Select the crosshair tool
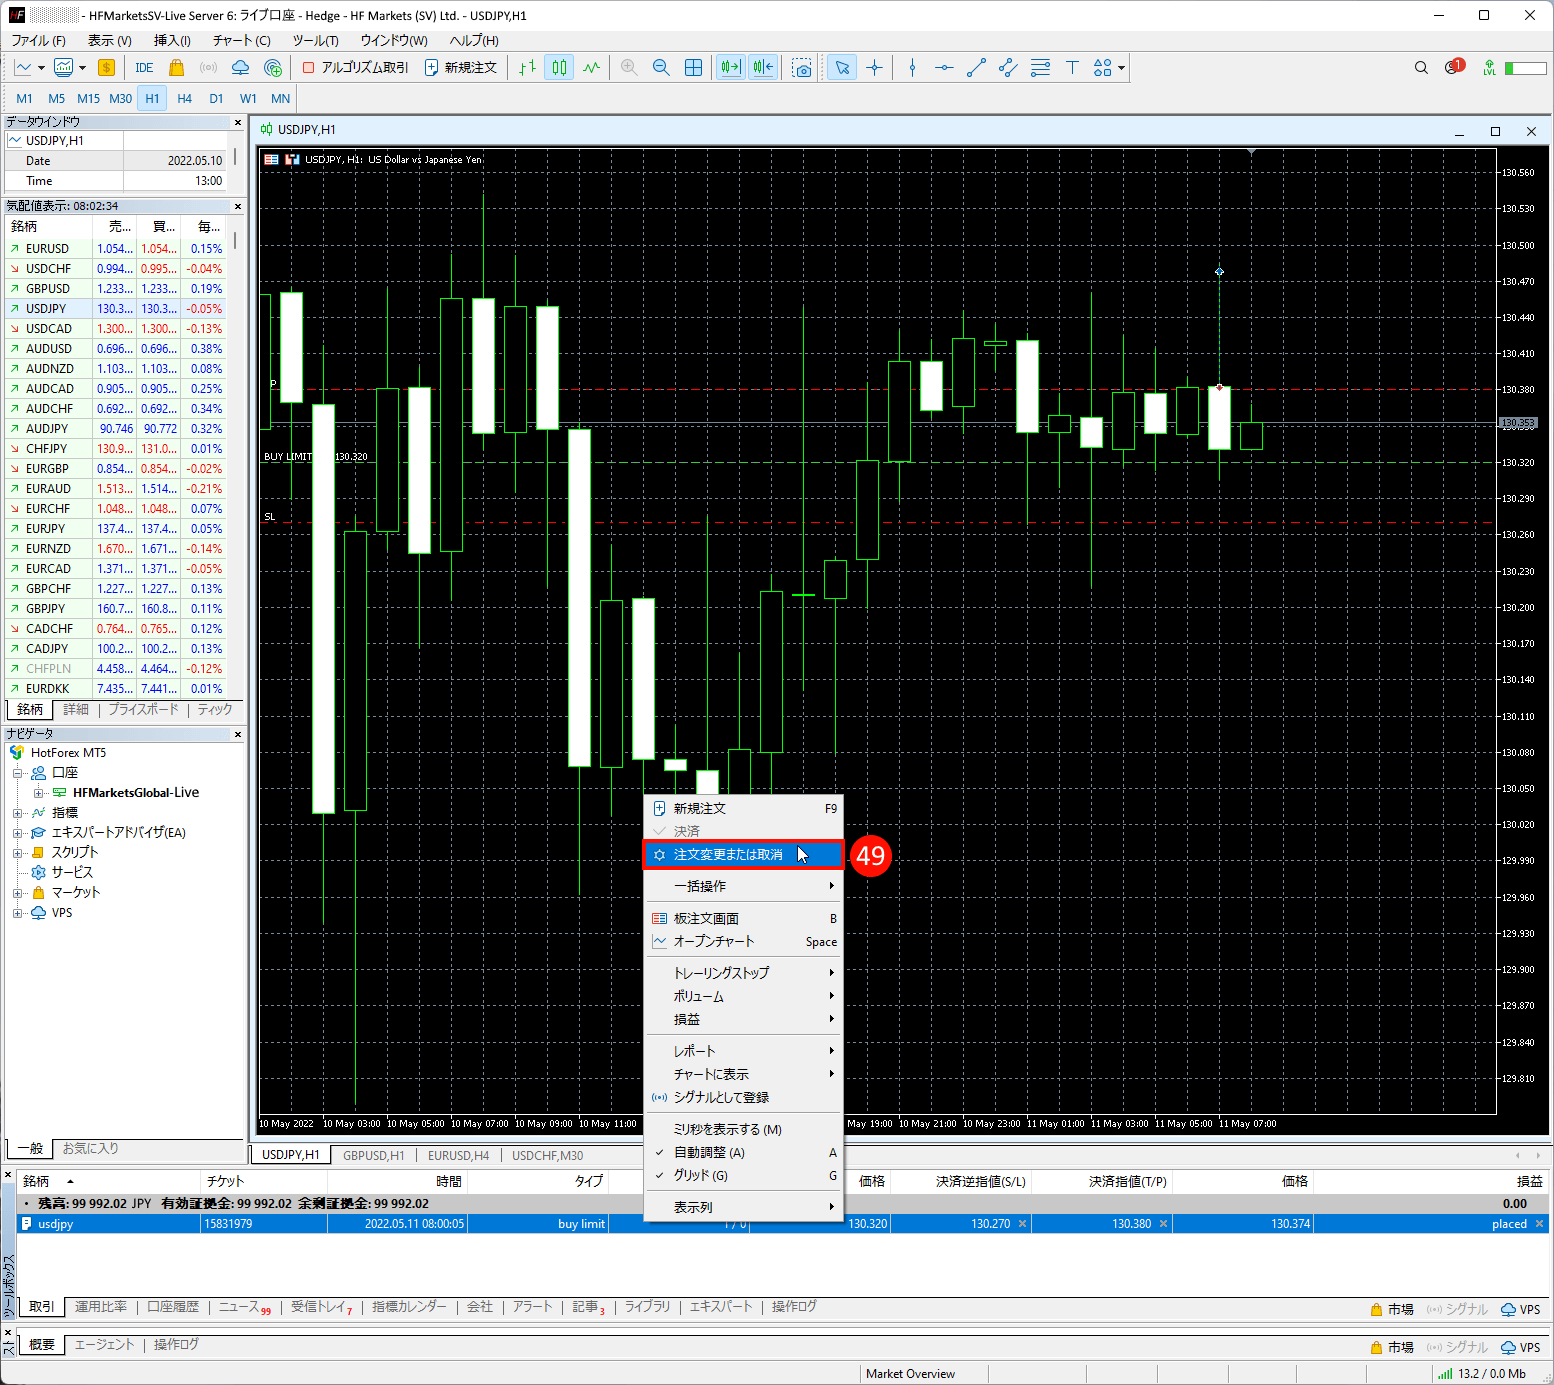This screenshot has height=1385, width=1554. 874,68
